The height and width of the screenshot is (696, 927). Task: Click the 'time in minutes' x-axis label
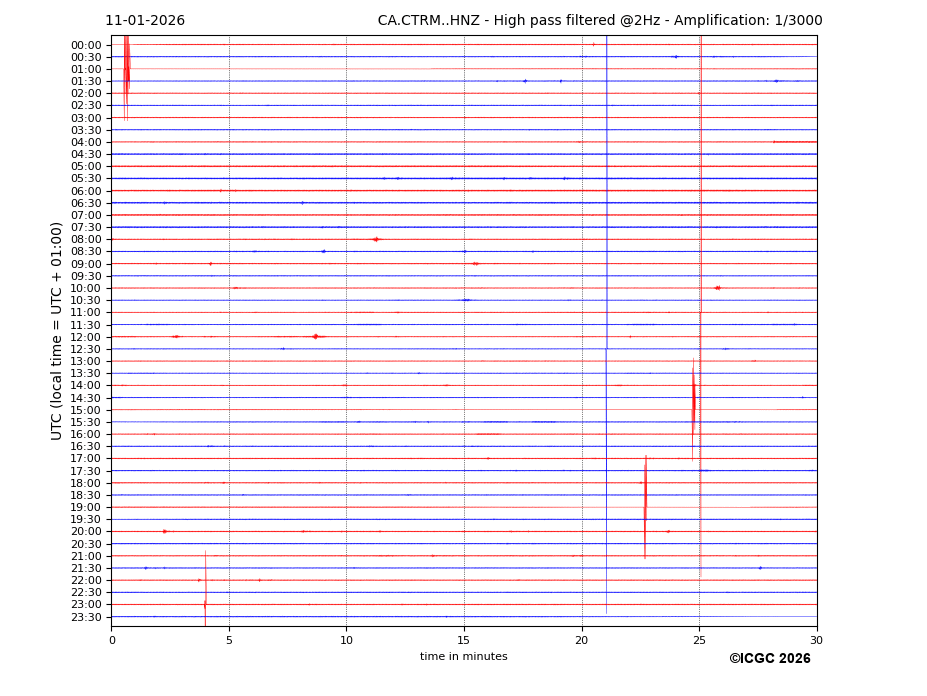(463, 657)
